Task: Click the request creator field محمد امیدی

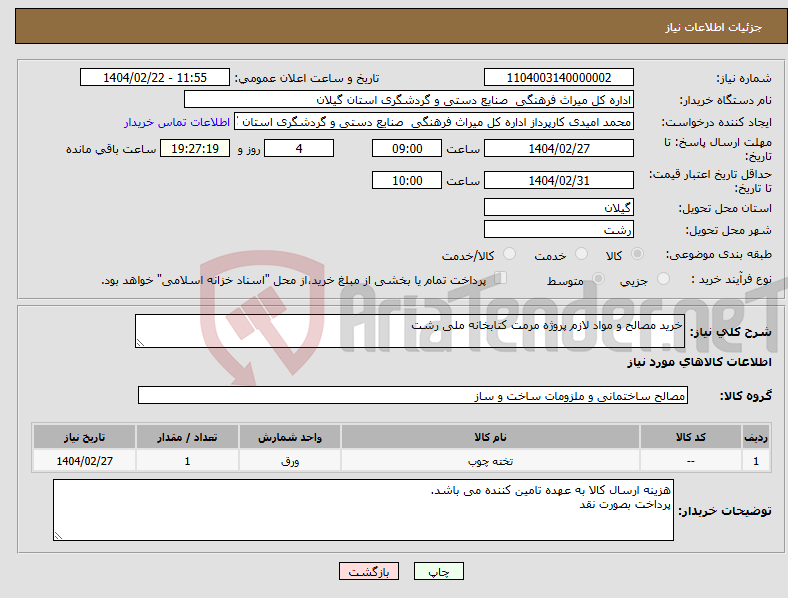Action: (x=434, y=122)
